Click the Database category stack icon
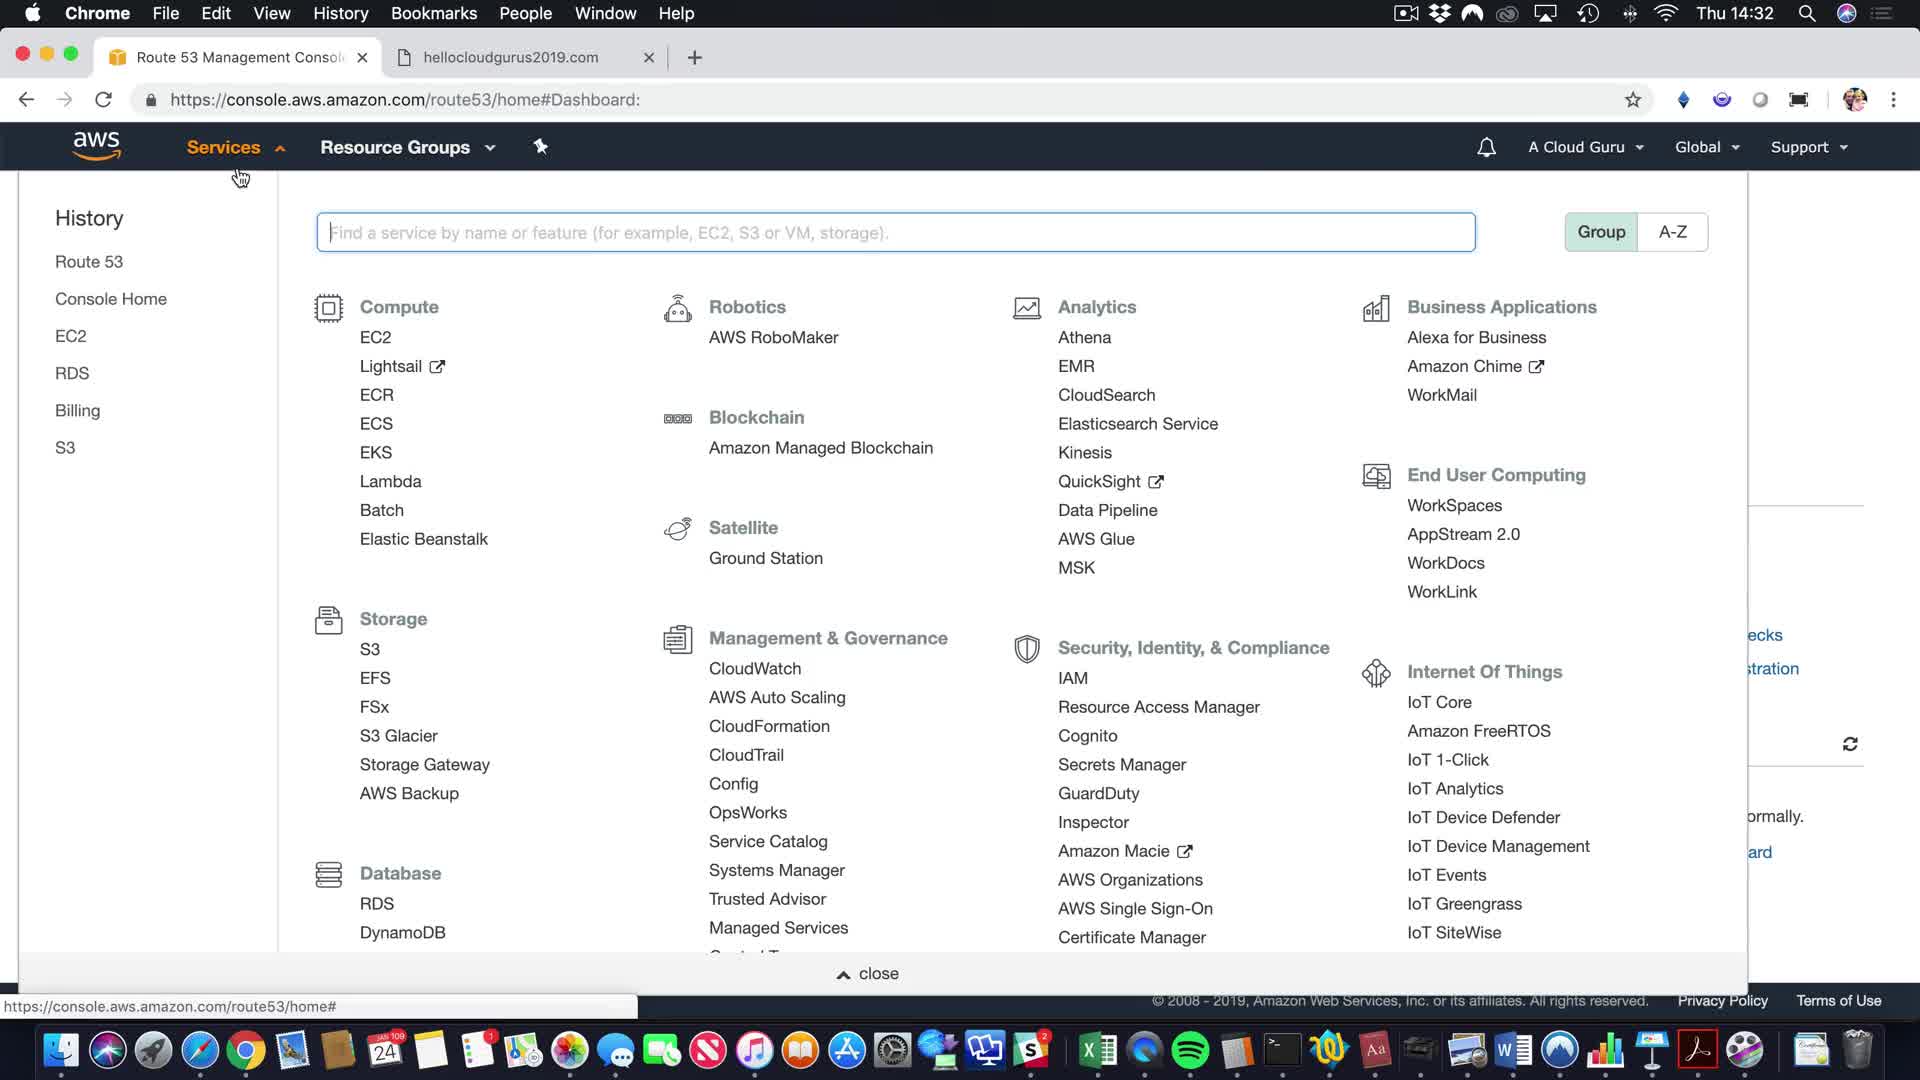This screenshot has height=1080, width=1920. tap(328, 875)
